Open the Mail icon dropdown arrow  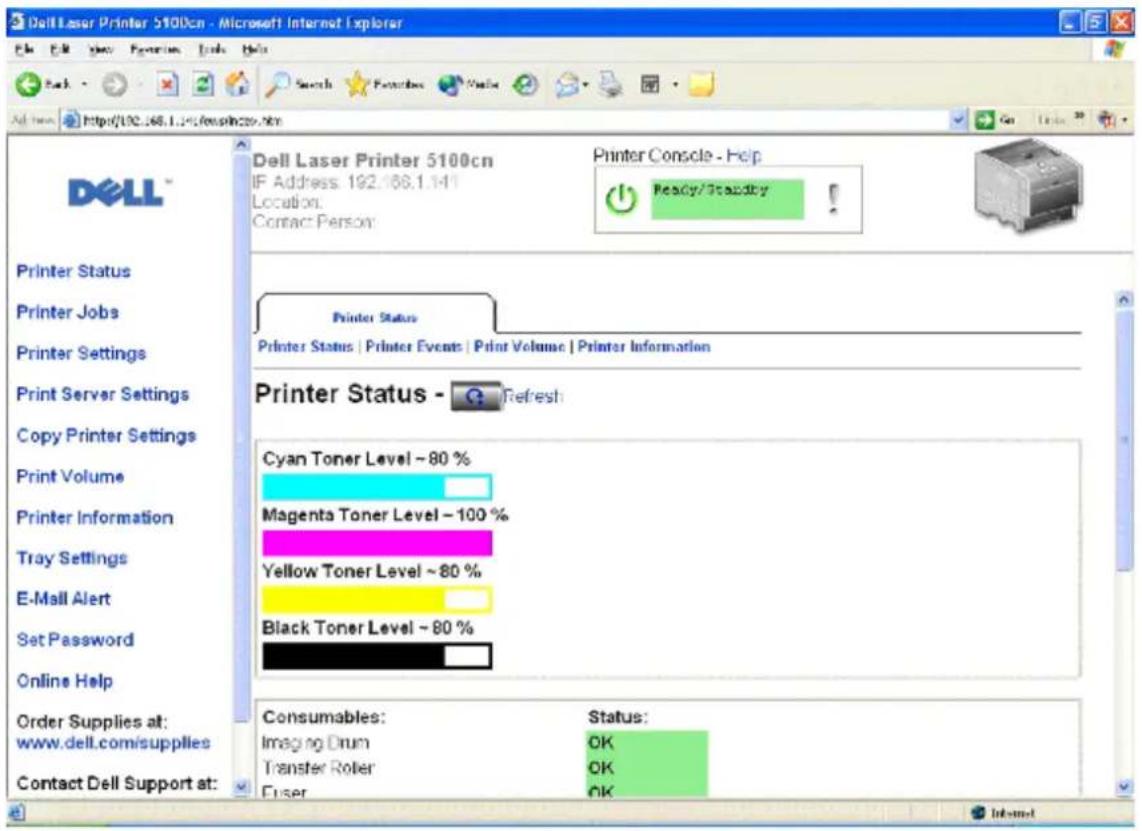586,85
